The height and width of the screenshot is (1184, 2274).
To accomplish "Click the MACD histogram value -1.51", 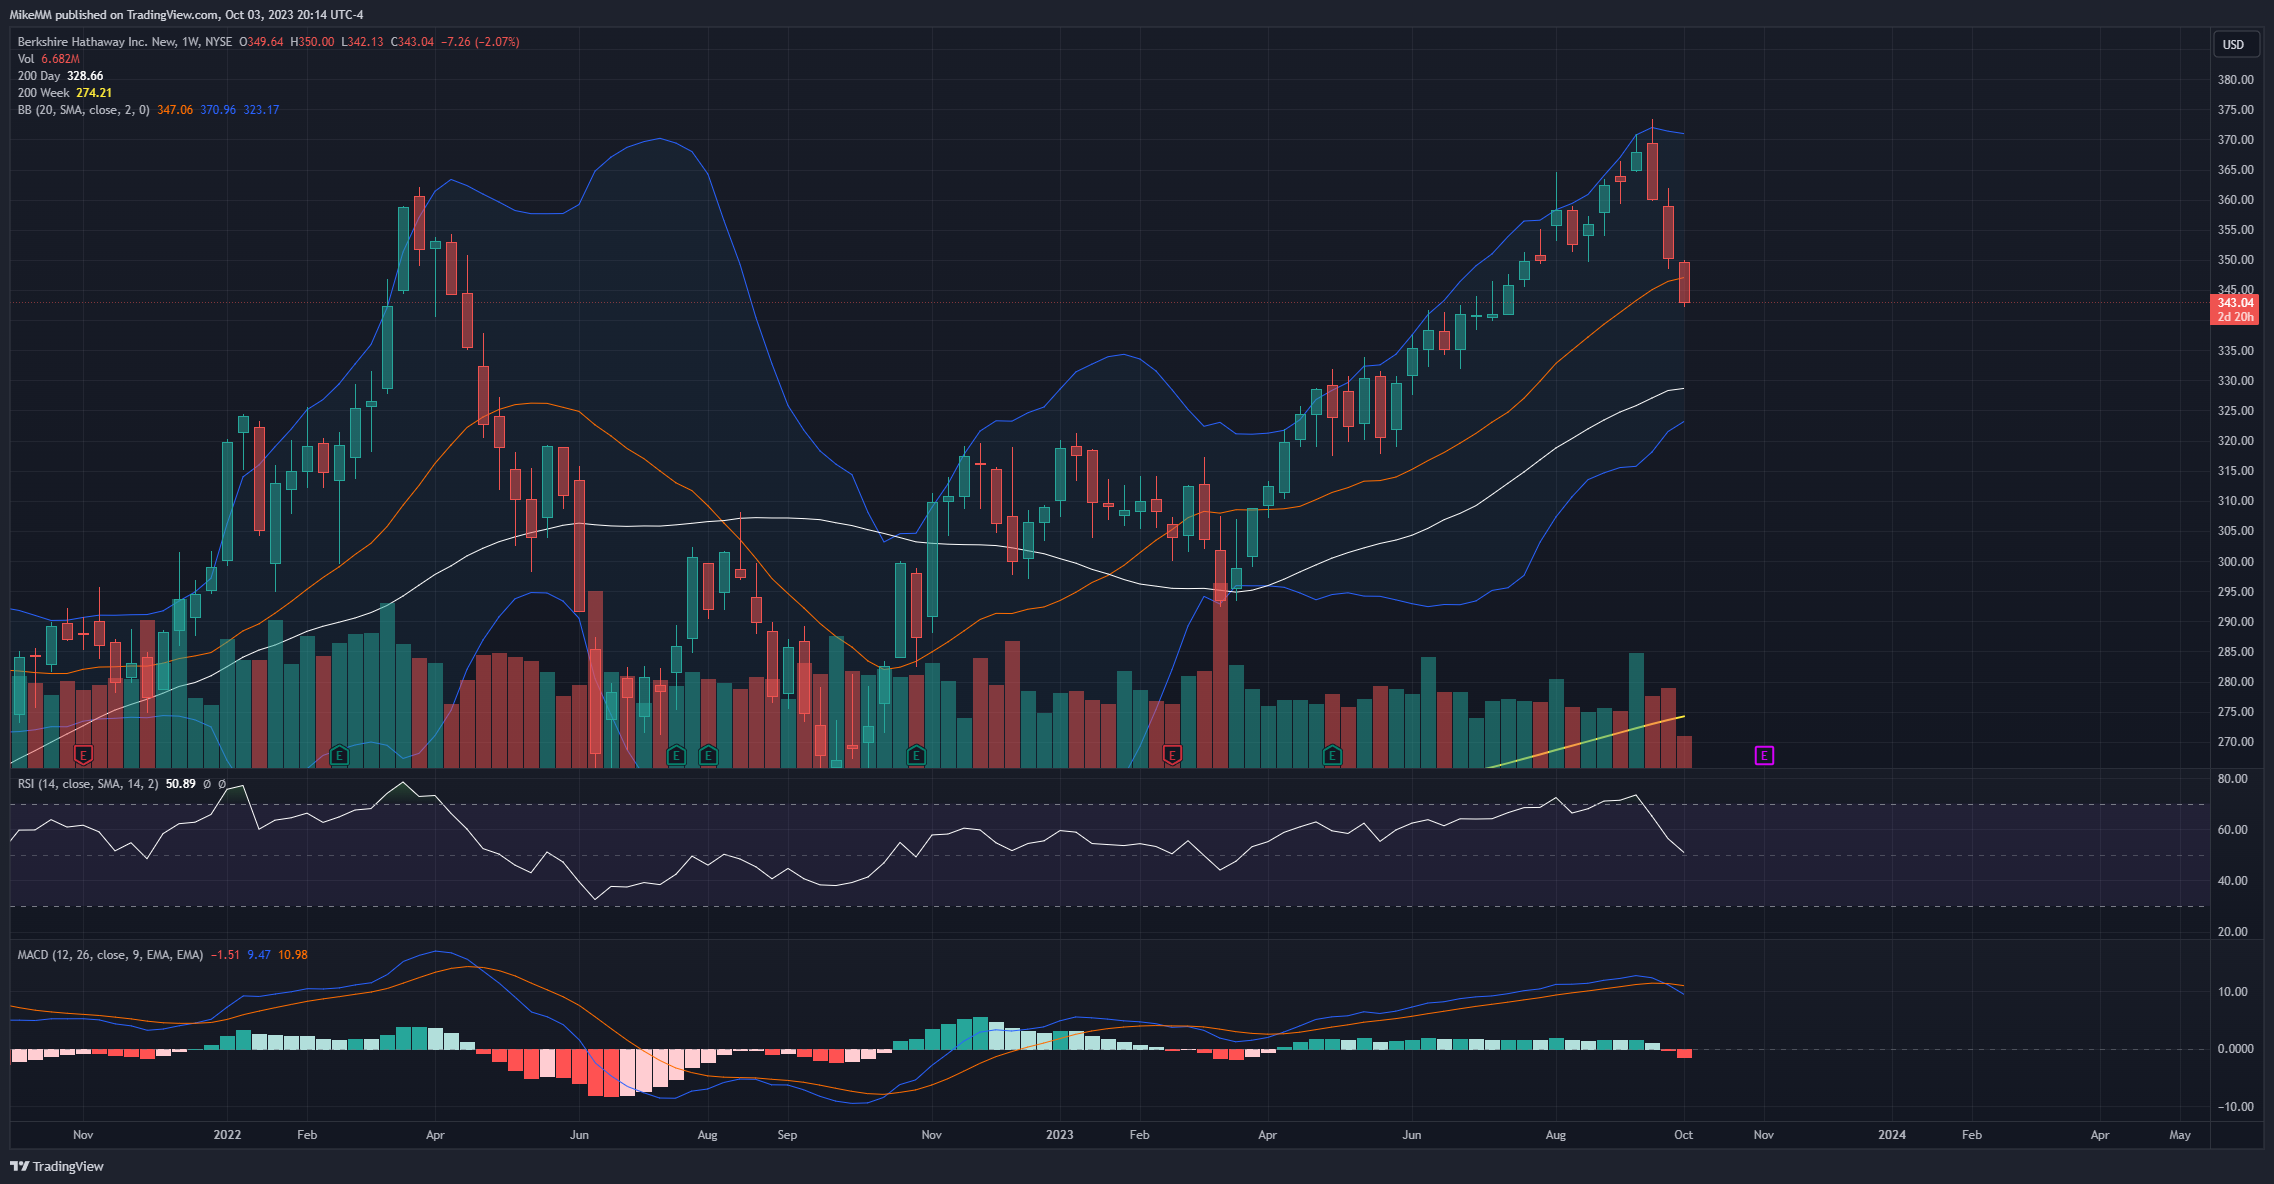I will (x=225, y=955).
